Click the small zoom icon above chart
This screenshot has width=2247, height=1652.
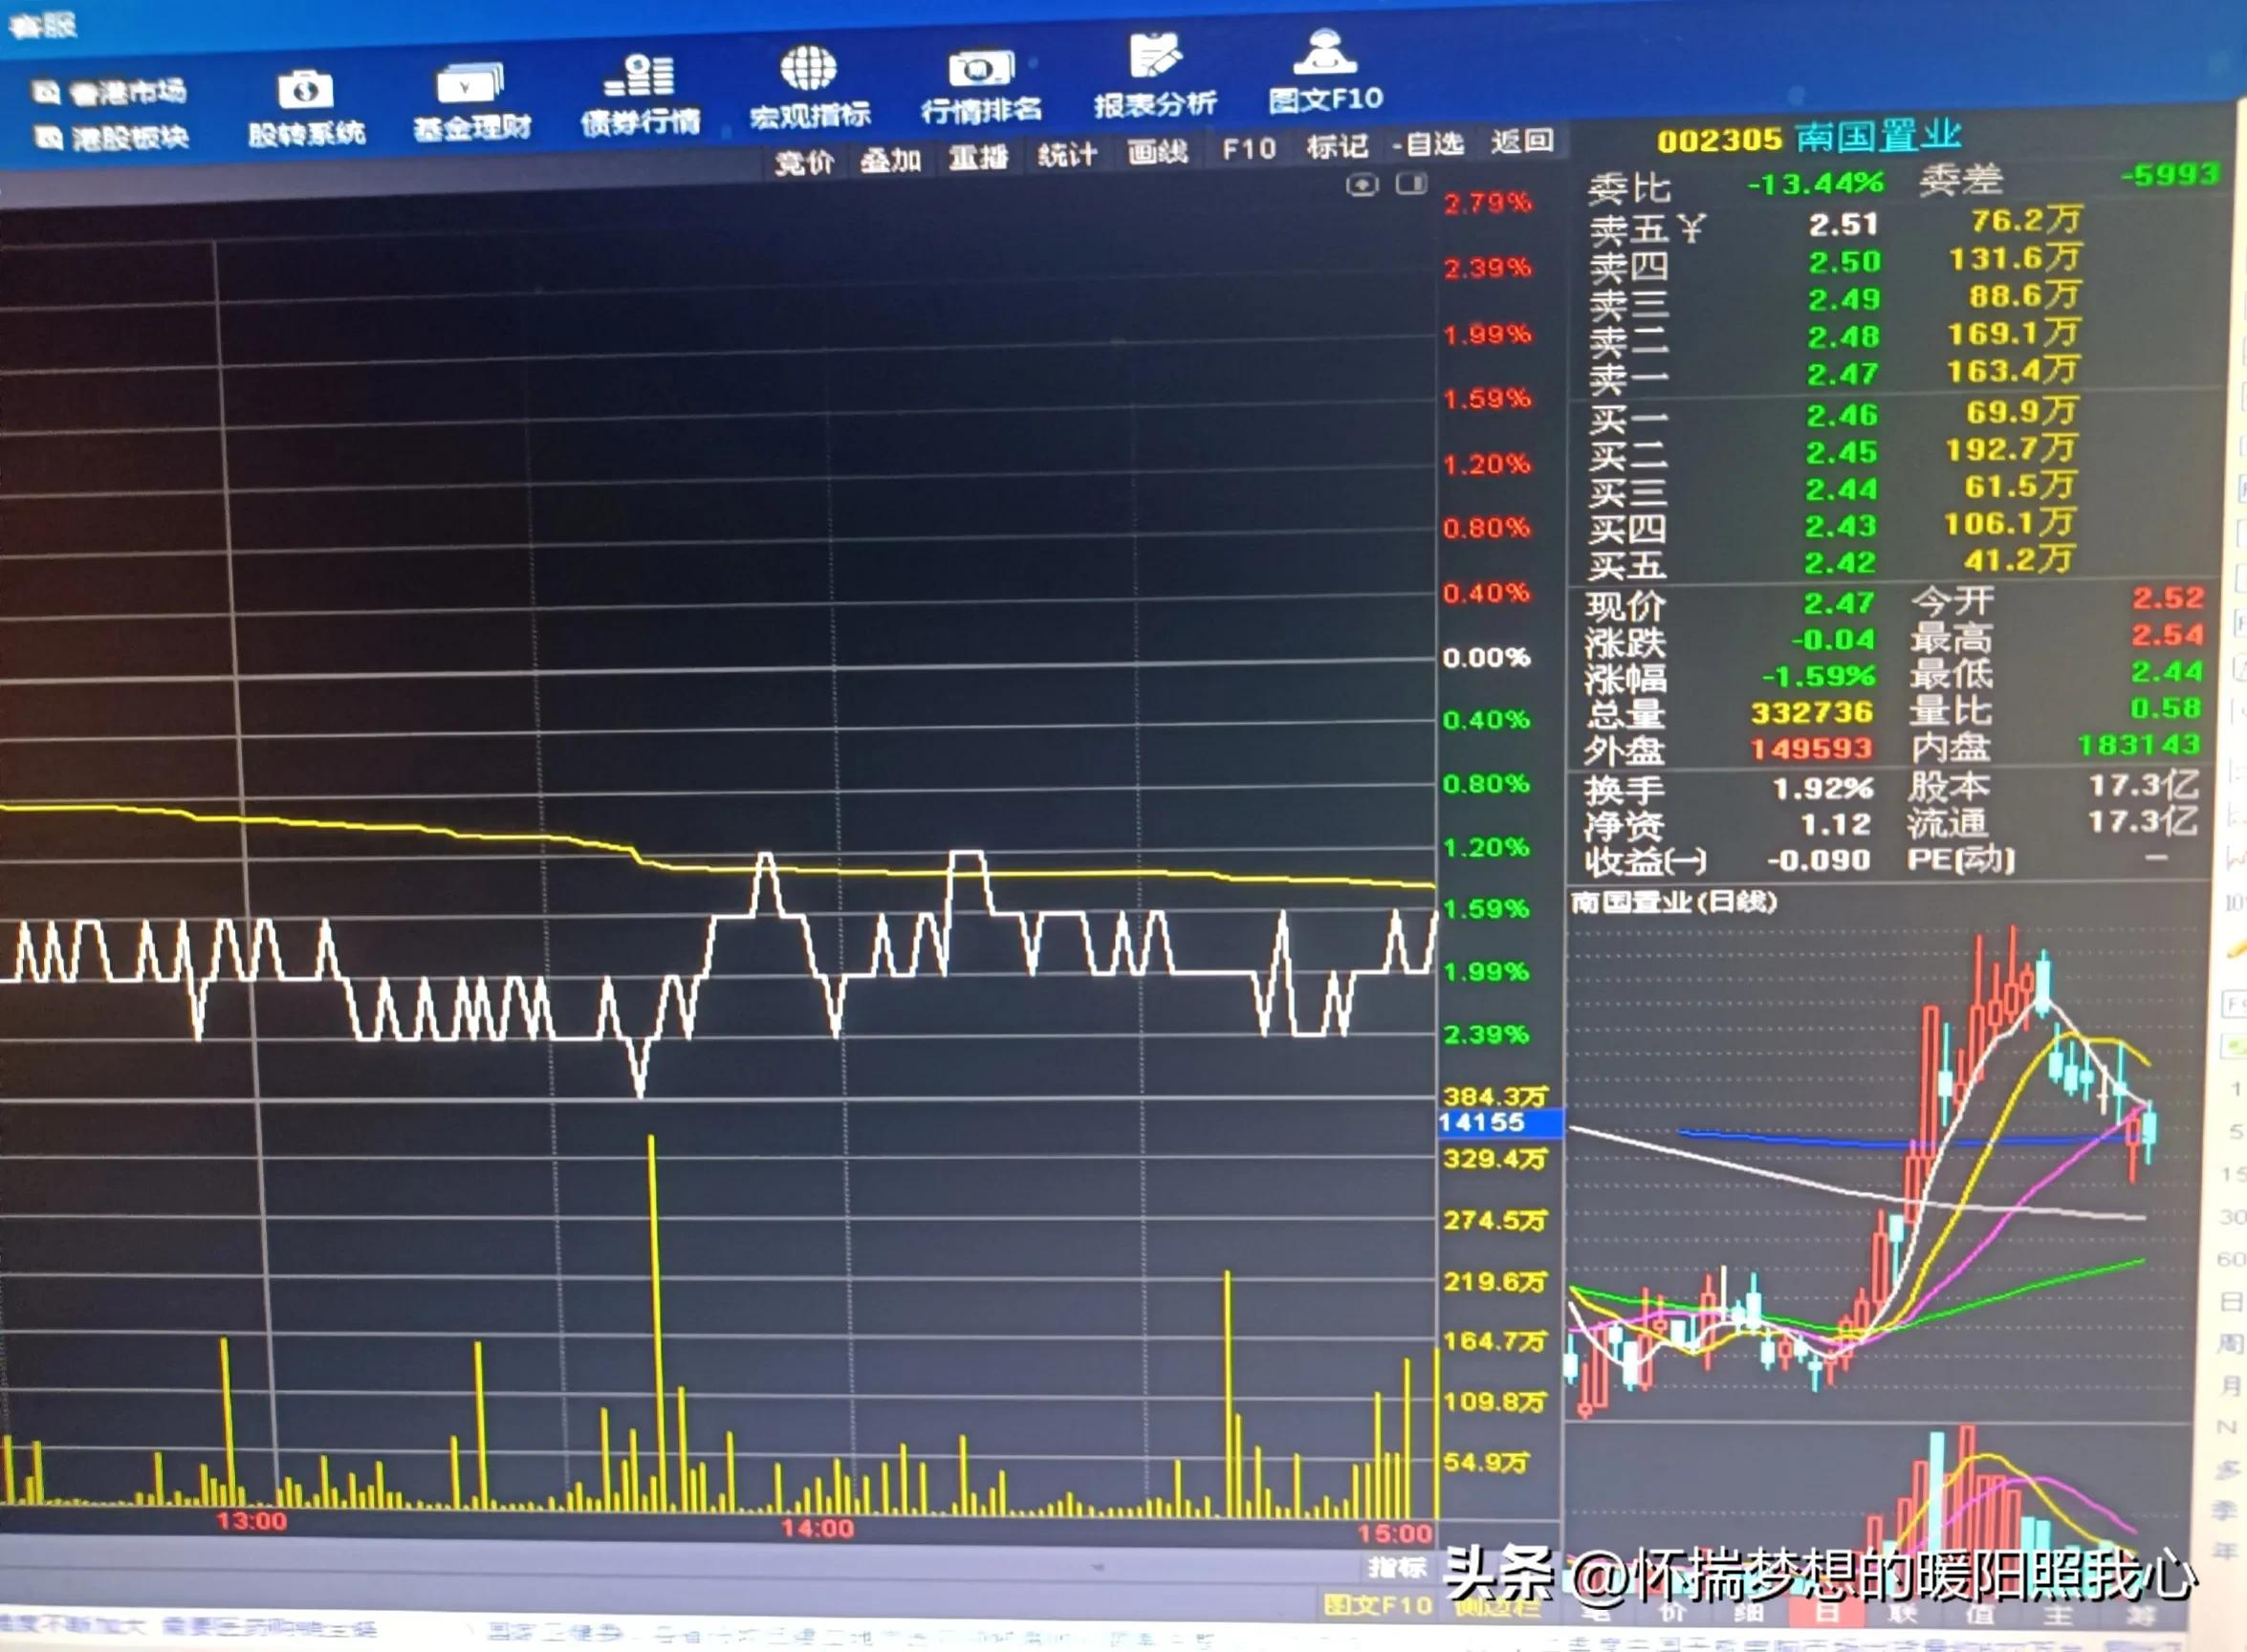pos(1362,185)
